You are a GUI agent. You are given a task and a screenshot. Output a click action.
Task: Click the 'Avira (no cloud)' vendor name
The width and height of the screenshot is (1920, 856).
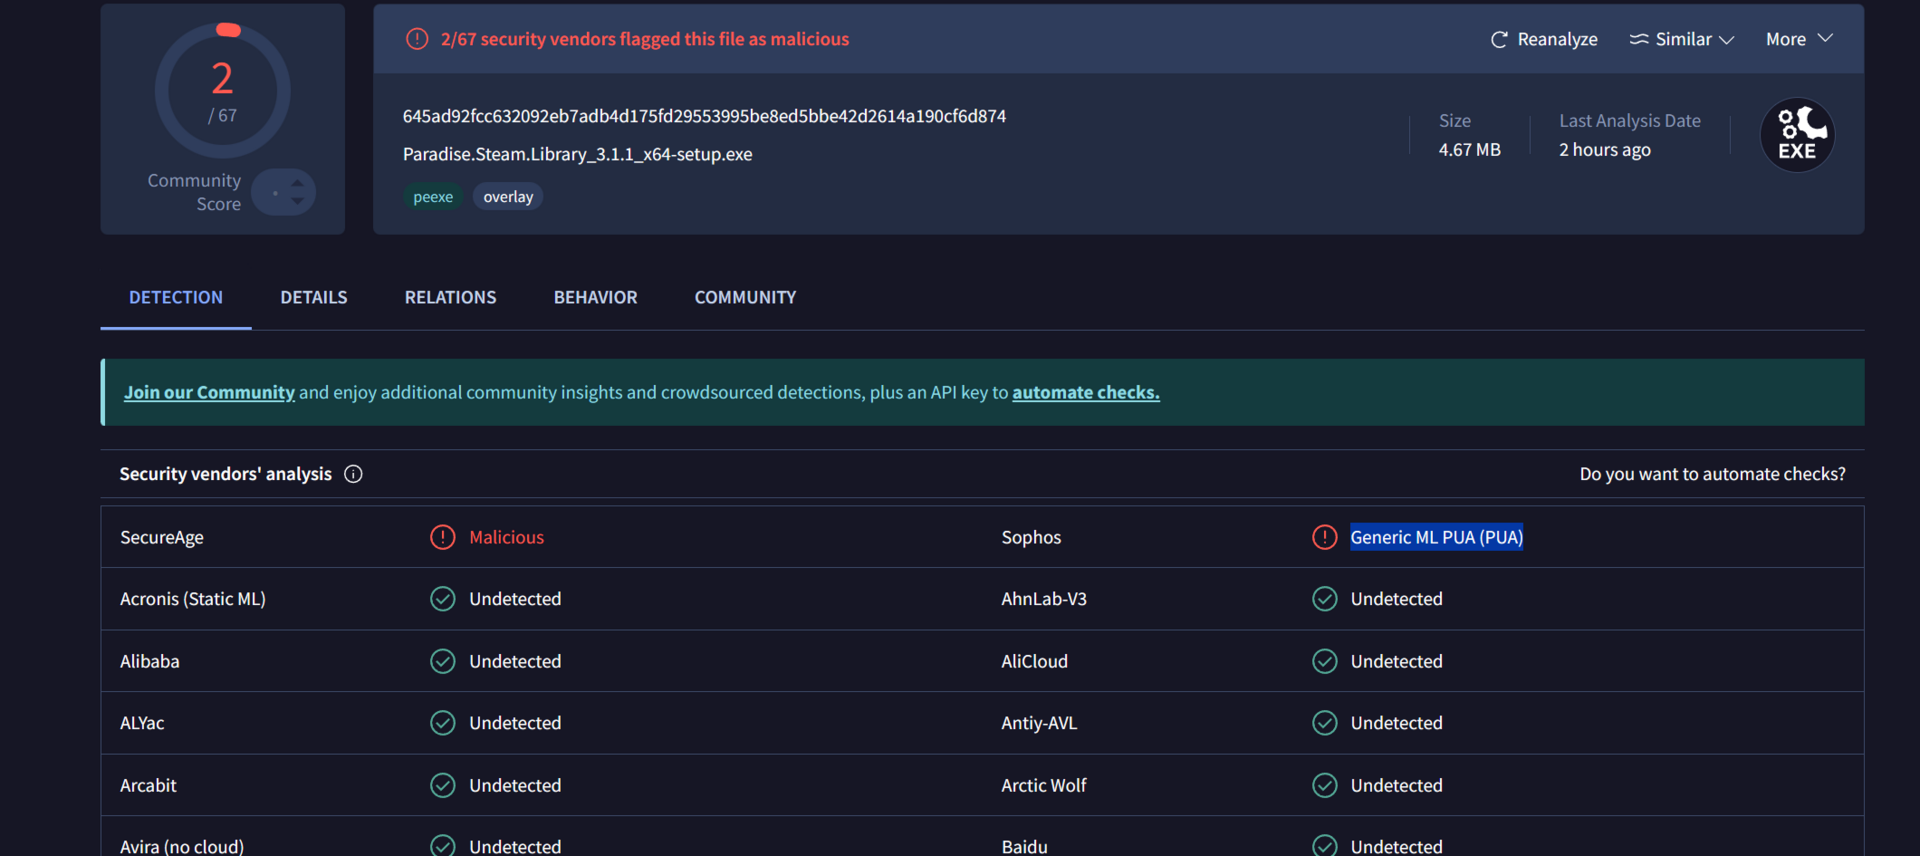pyautogui.click(x=182, y=846)
